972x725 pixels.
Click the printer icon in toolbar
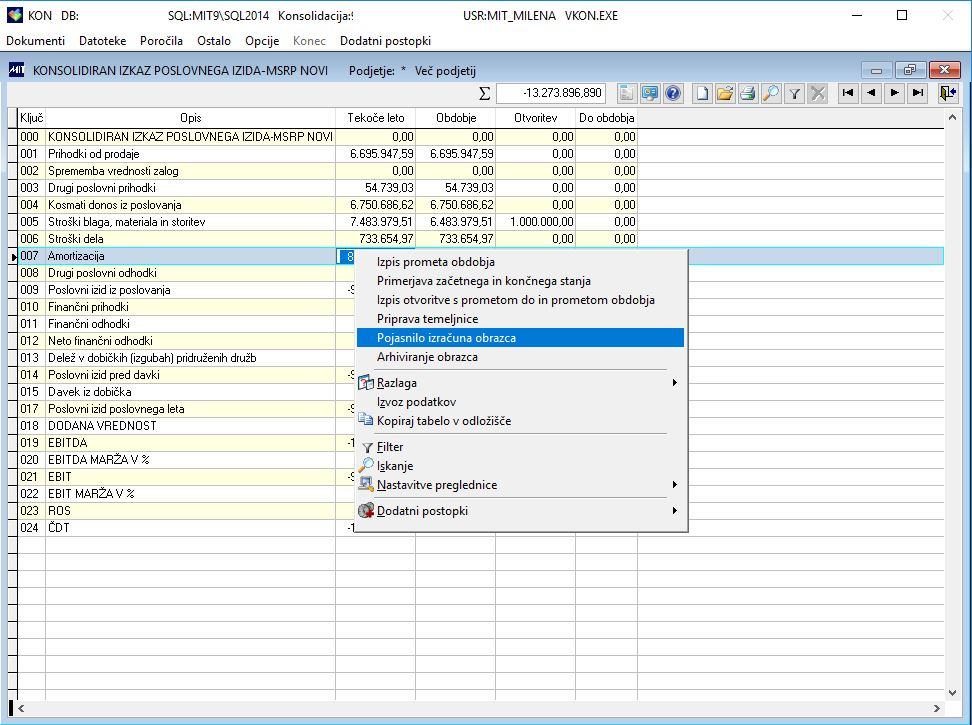pyautogui.click(x=747, y=93)
